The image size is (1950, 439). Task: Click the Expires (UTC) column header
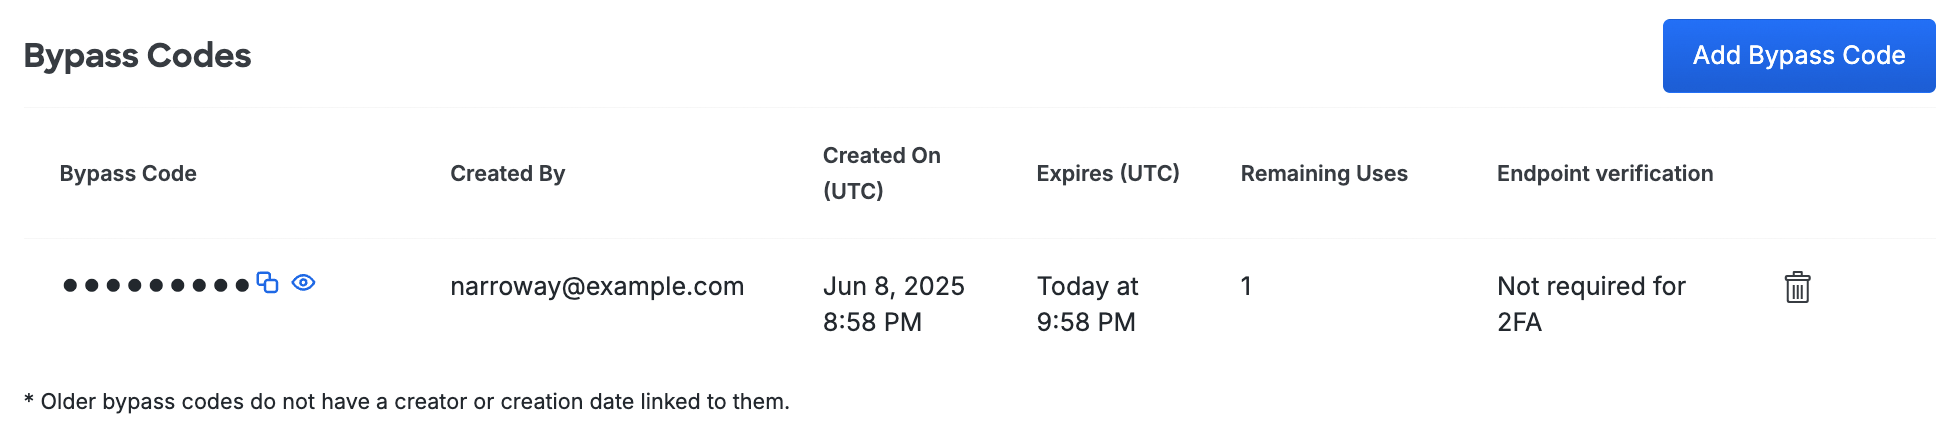[1108, 174]
